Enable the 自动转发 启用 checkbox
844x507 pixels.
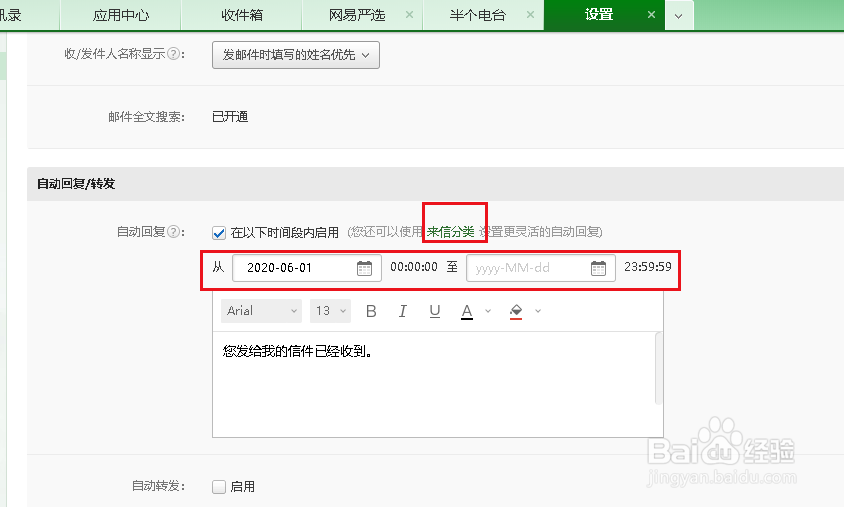[x=219, y=487]
